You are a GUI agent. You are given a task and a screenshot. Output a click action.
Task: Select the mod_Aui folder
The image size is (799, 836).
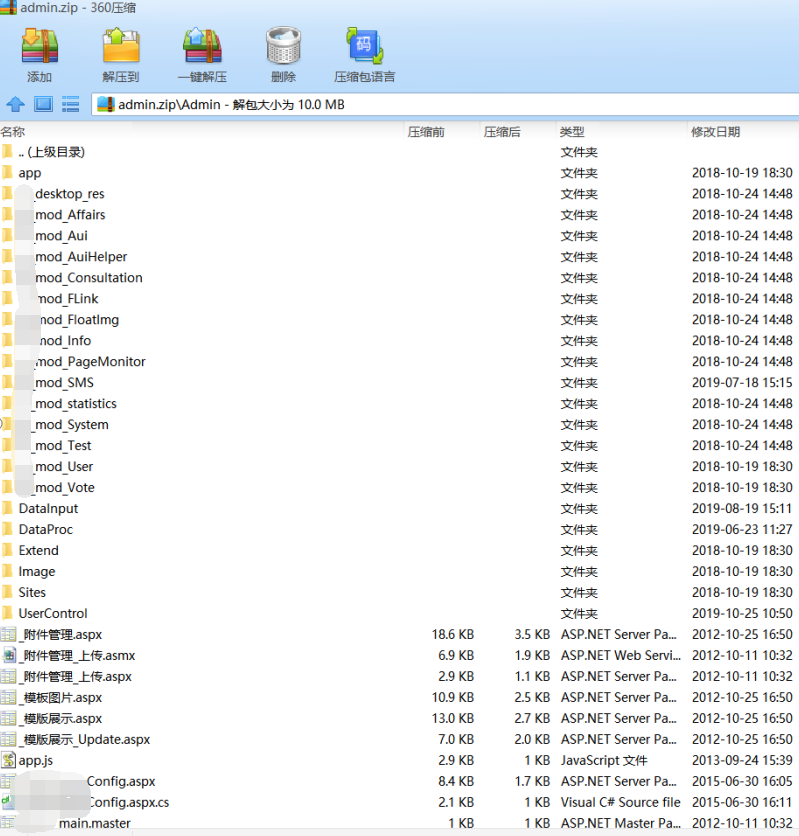tap(61, 236)
